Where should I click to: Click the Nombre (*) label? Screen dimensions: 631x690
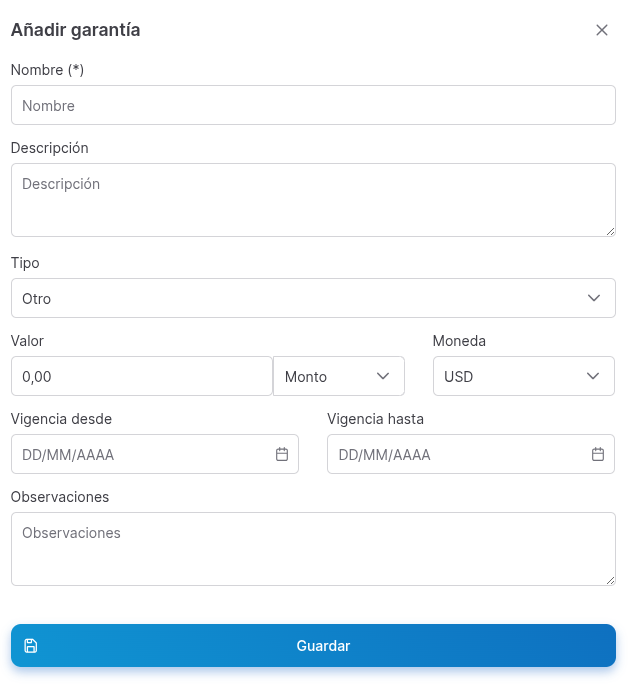47,70
